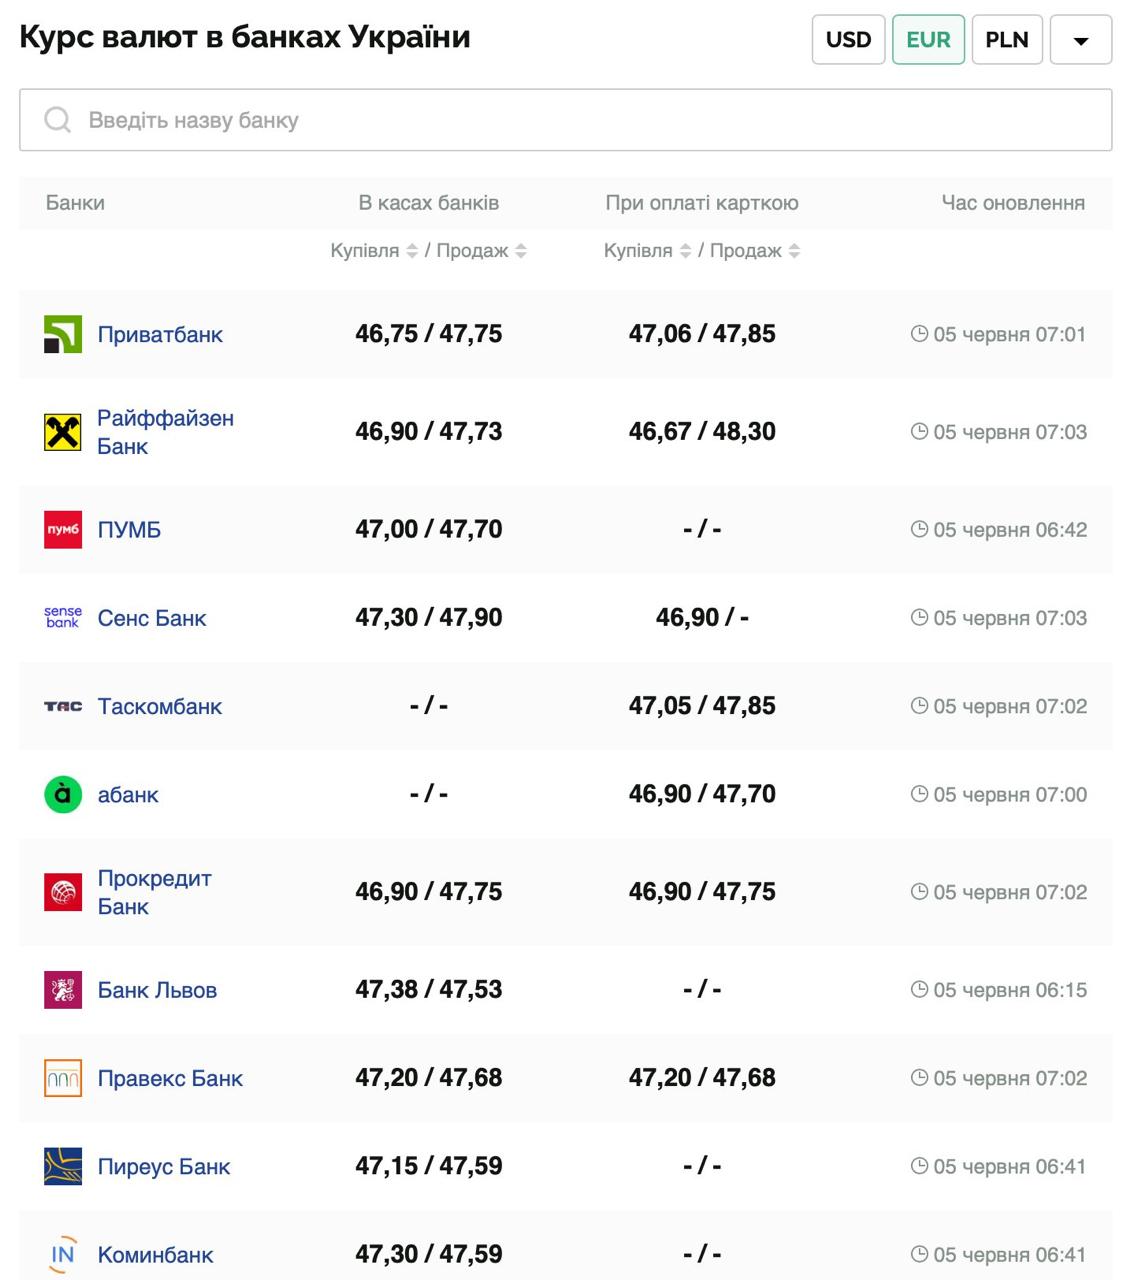Open the more currencies dropdown arrow
The width and height of the screenshot is (1127, 1280).
click(x=1080, y=40)
